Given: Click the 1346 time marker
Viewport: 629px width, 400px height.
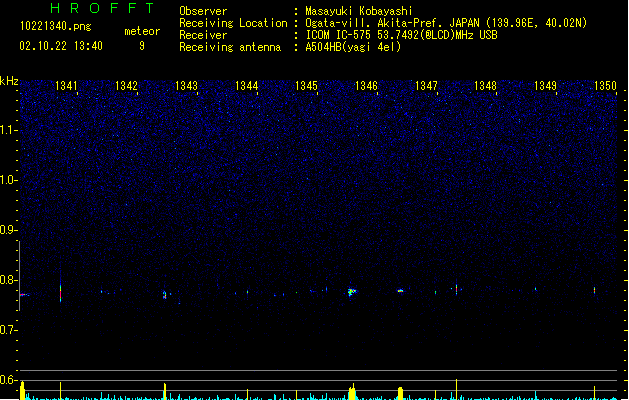Looking at the screenshot, I should tap(366, 86).
